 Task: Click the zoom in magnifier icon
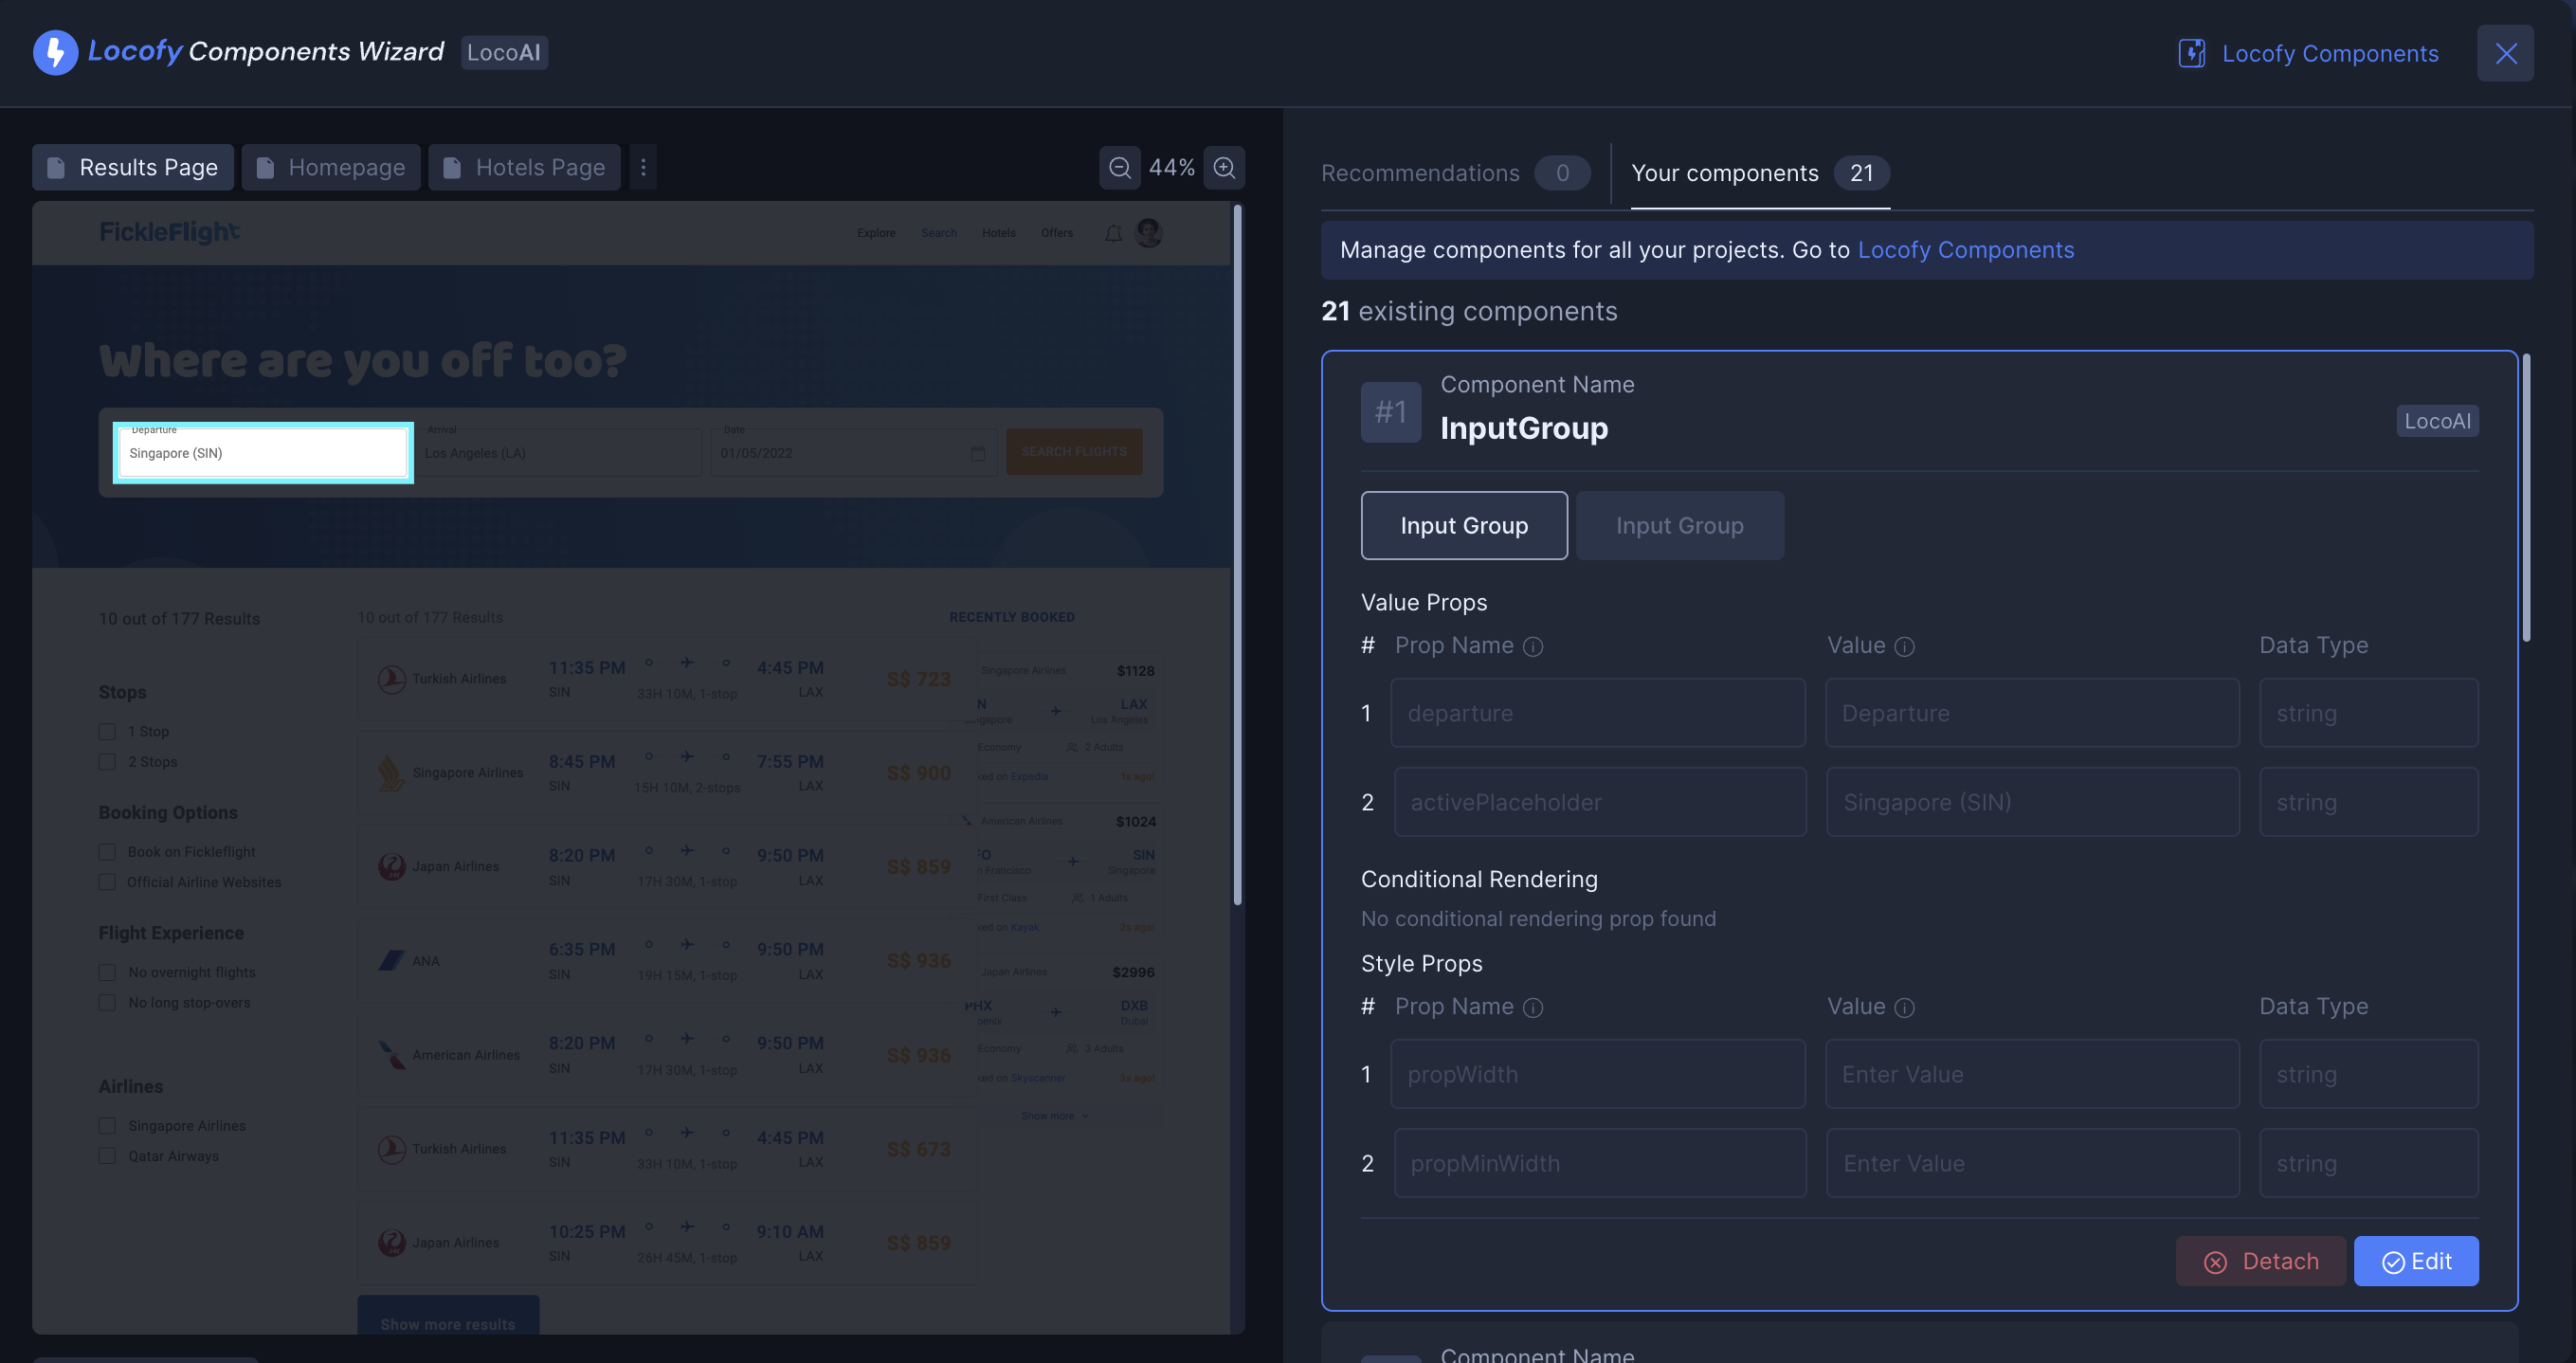point(1224,167)
